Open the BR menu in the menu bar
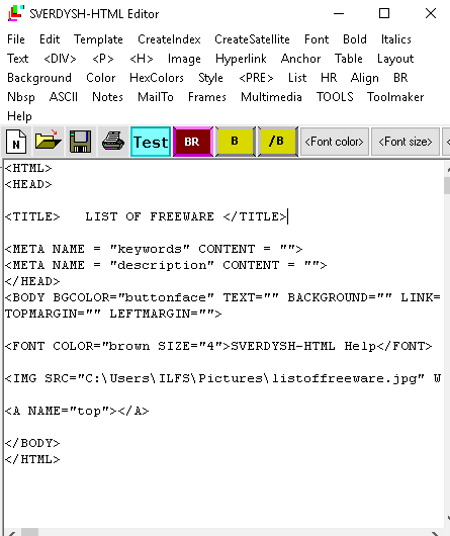Image resolution: width=450 pixels, height=536 pixels. pyautogui.click(x=400, y=78)
